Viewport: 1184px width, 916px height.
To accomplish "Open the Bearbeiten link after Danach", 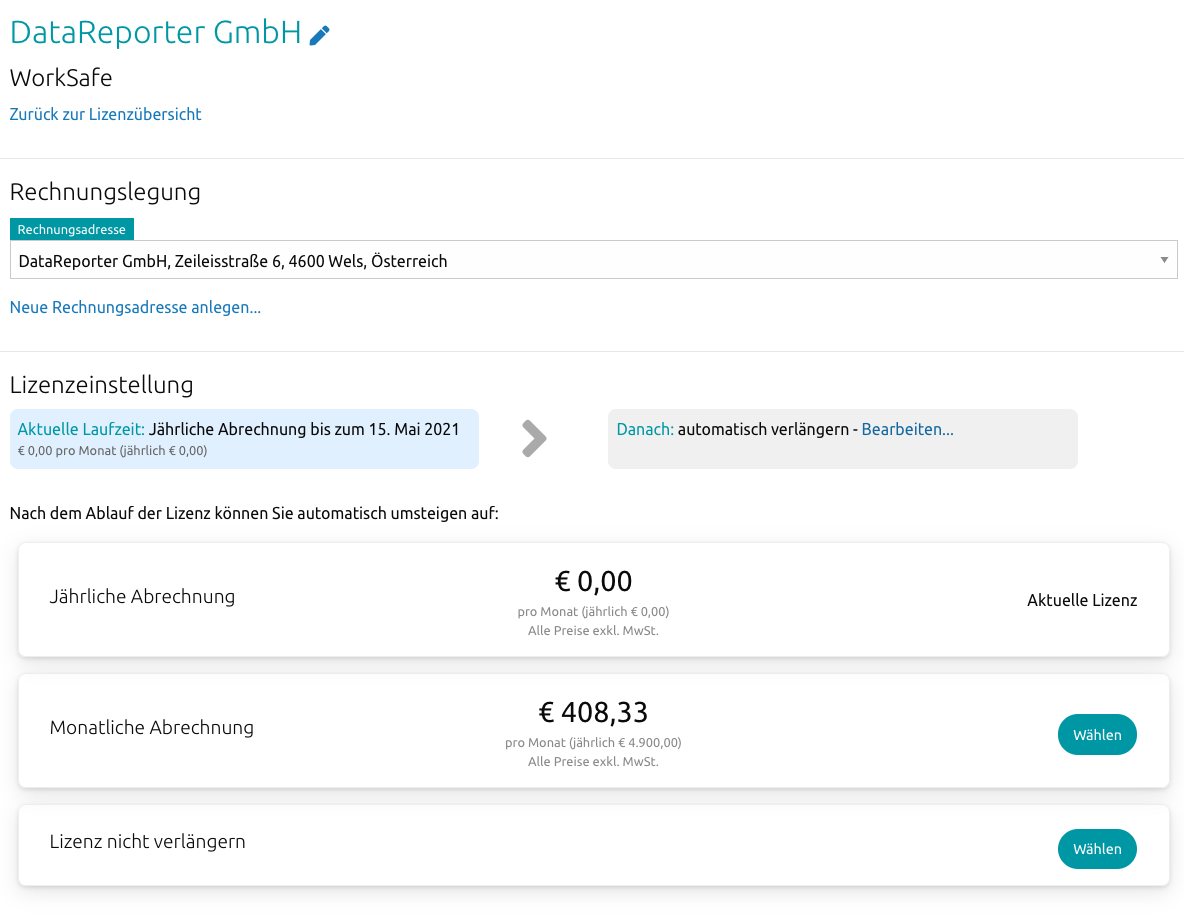I will (x=907, y=429).
